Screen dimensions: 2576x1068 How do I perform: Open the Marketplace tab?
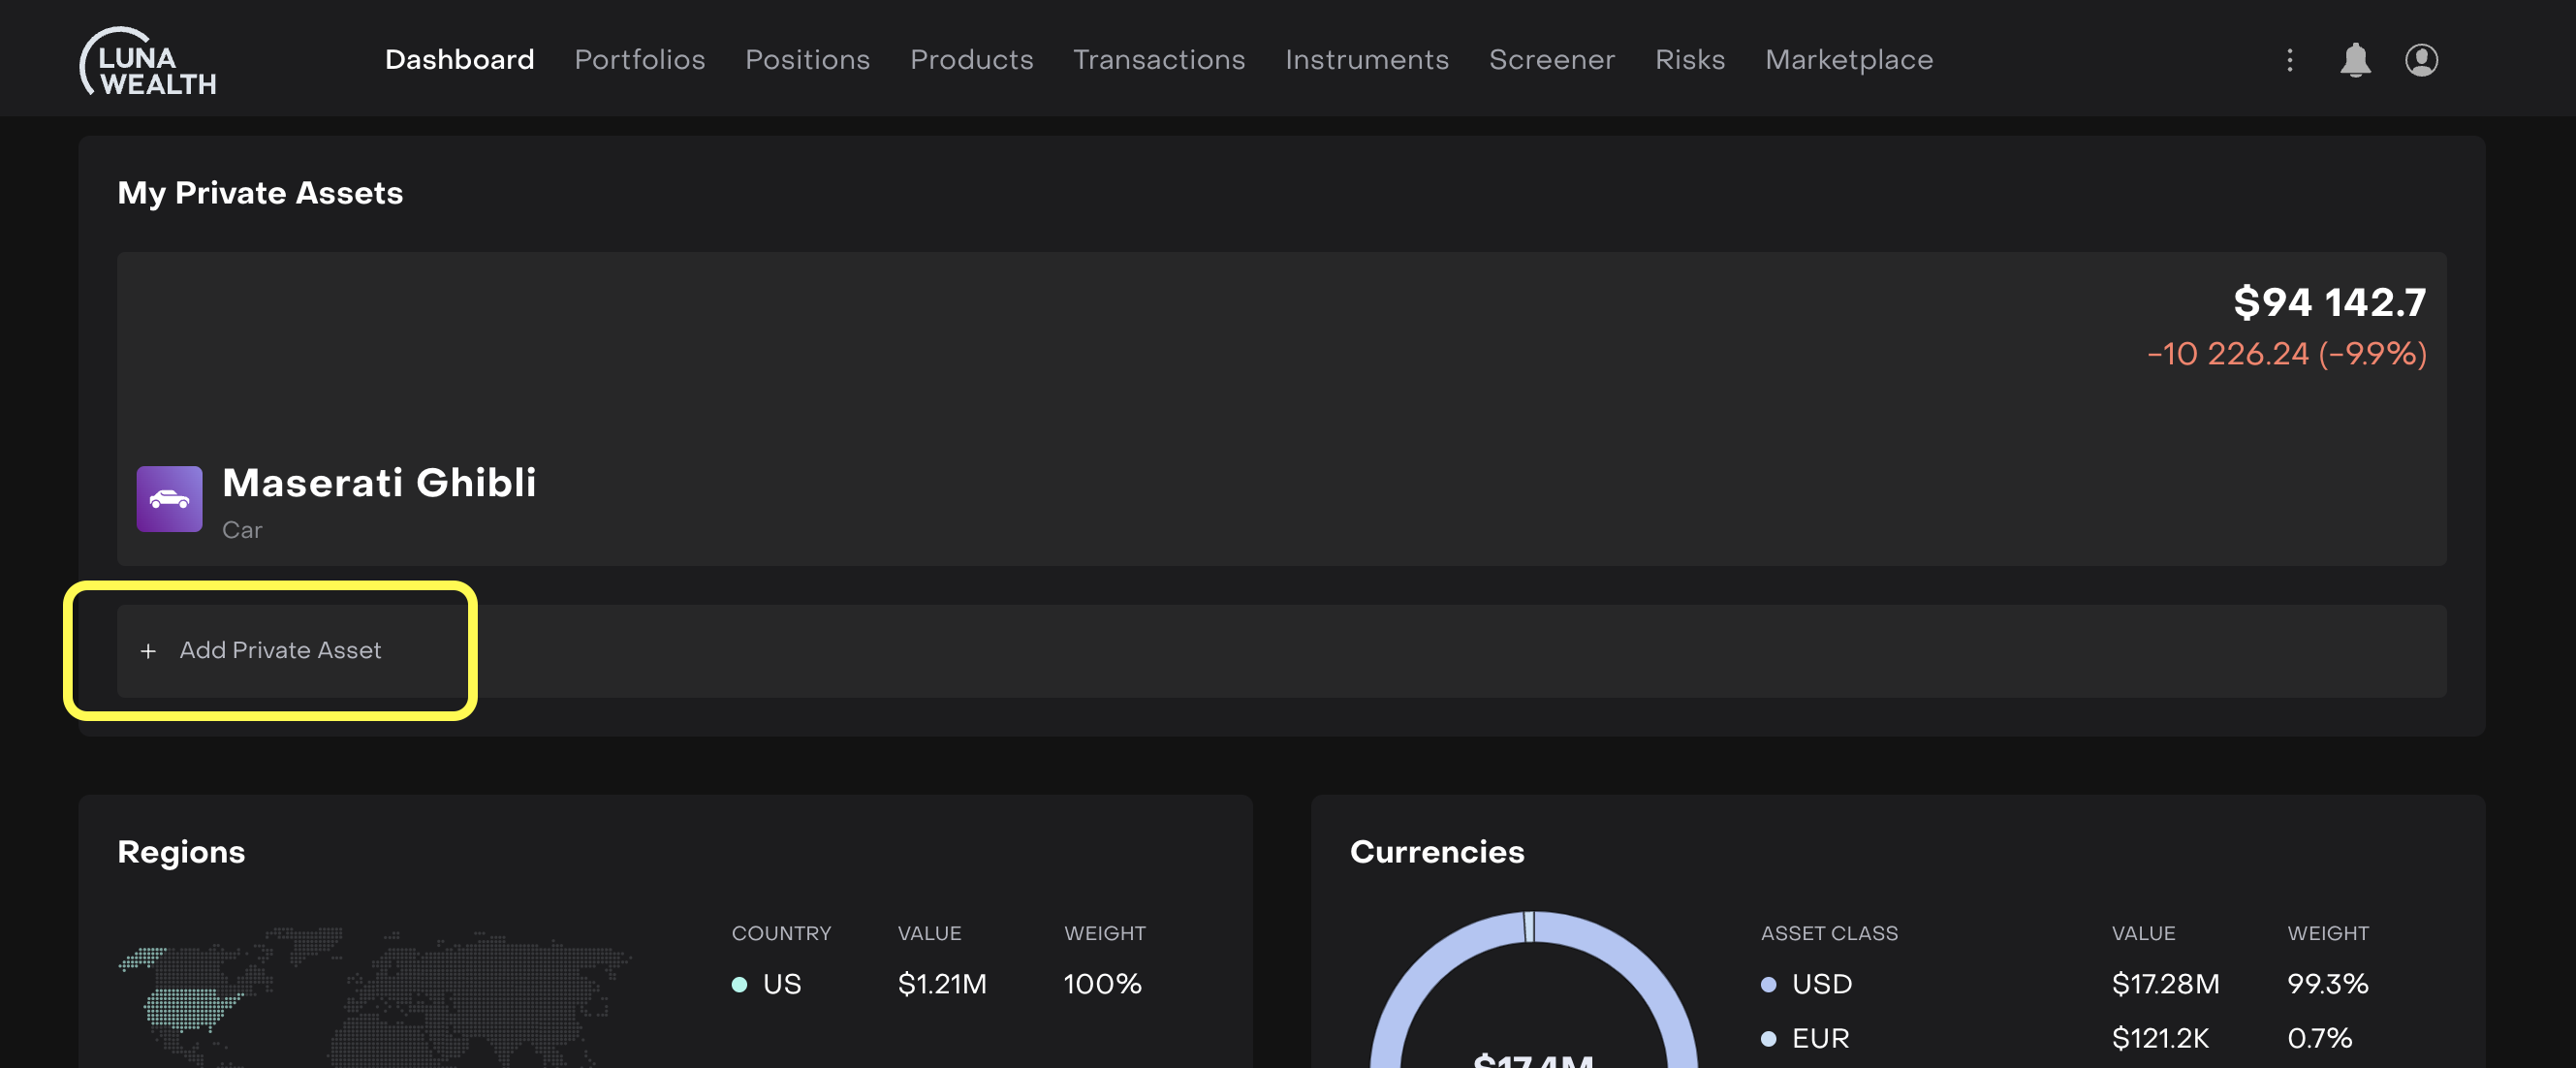pyautogui.click(x=1848, y=60)
